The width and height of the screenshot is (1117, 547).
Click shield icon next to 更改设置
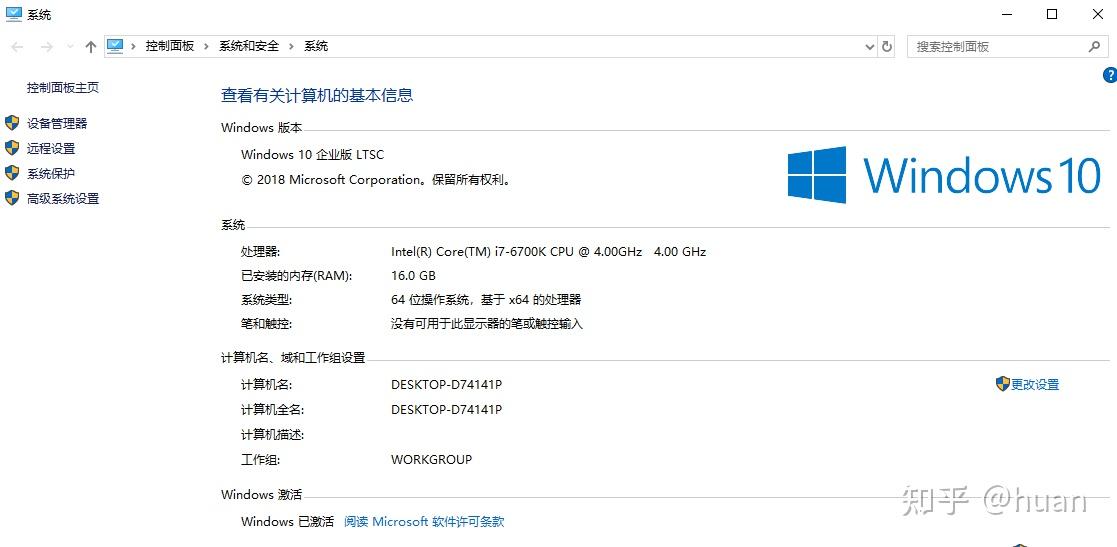tap(1002, 384)
